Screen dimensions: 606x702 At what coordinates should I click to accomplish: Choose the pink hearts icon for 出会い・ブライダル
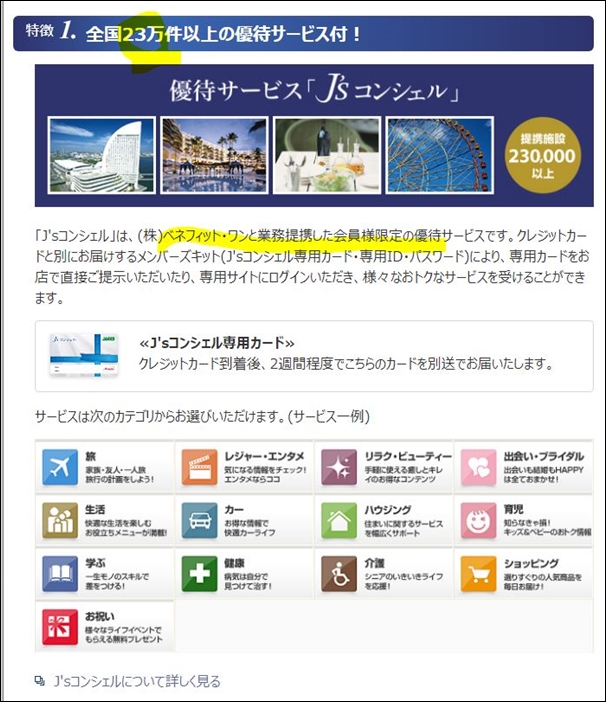click(x=478, y=467)
